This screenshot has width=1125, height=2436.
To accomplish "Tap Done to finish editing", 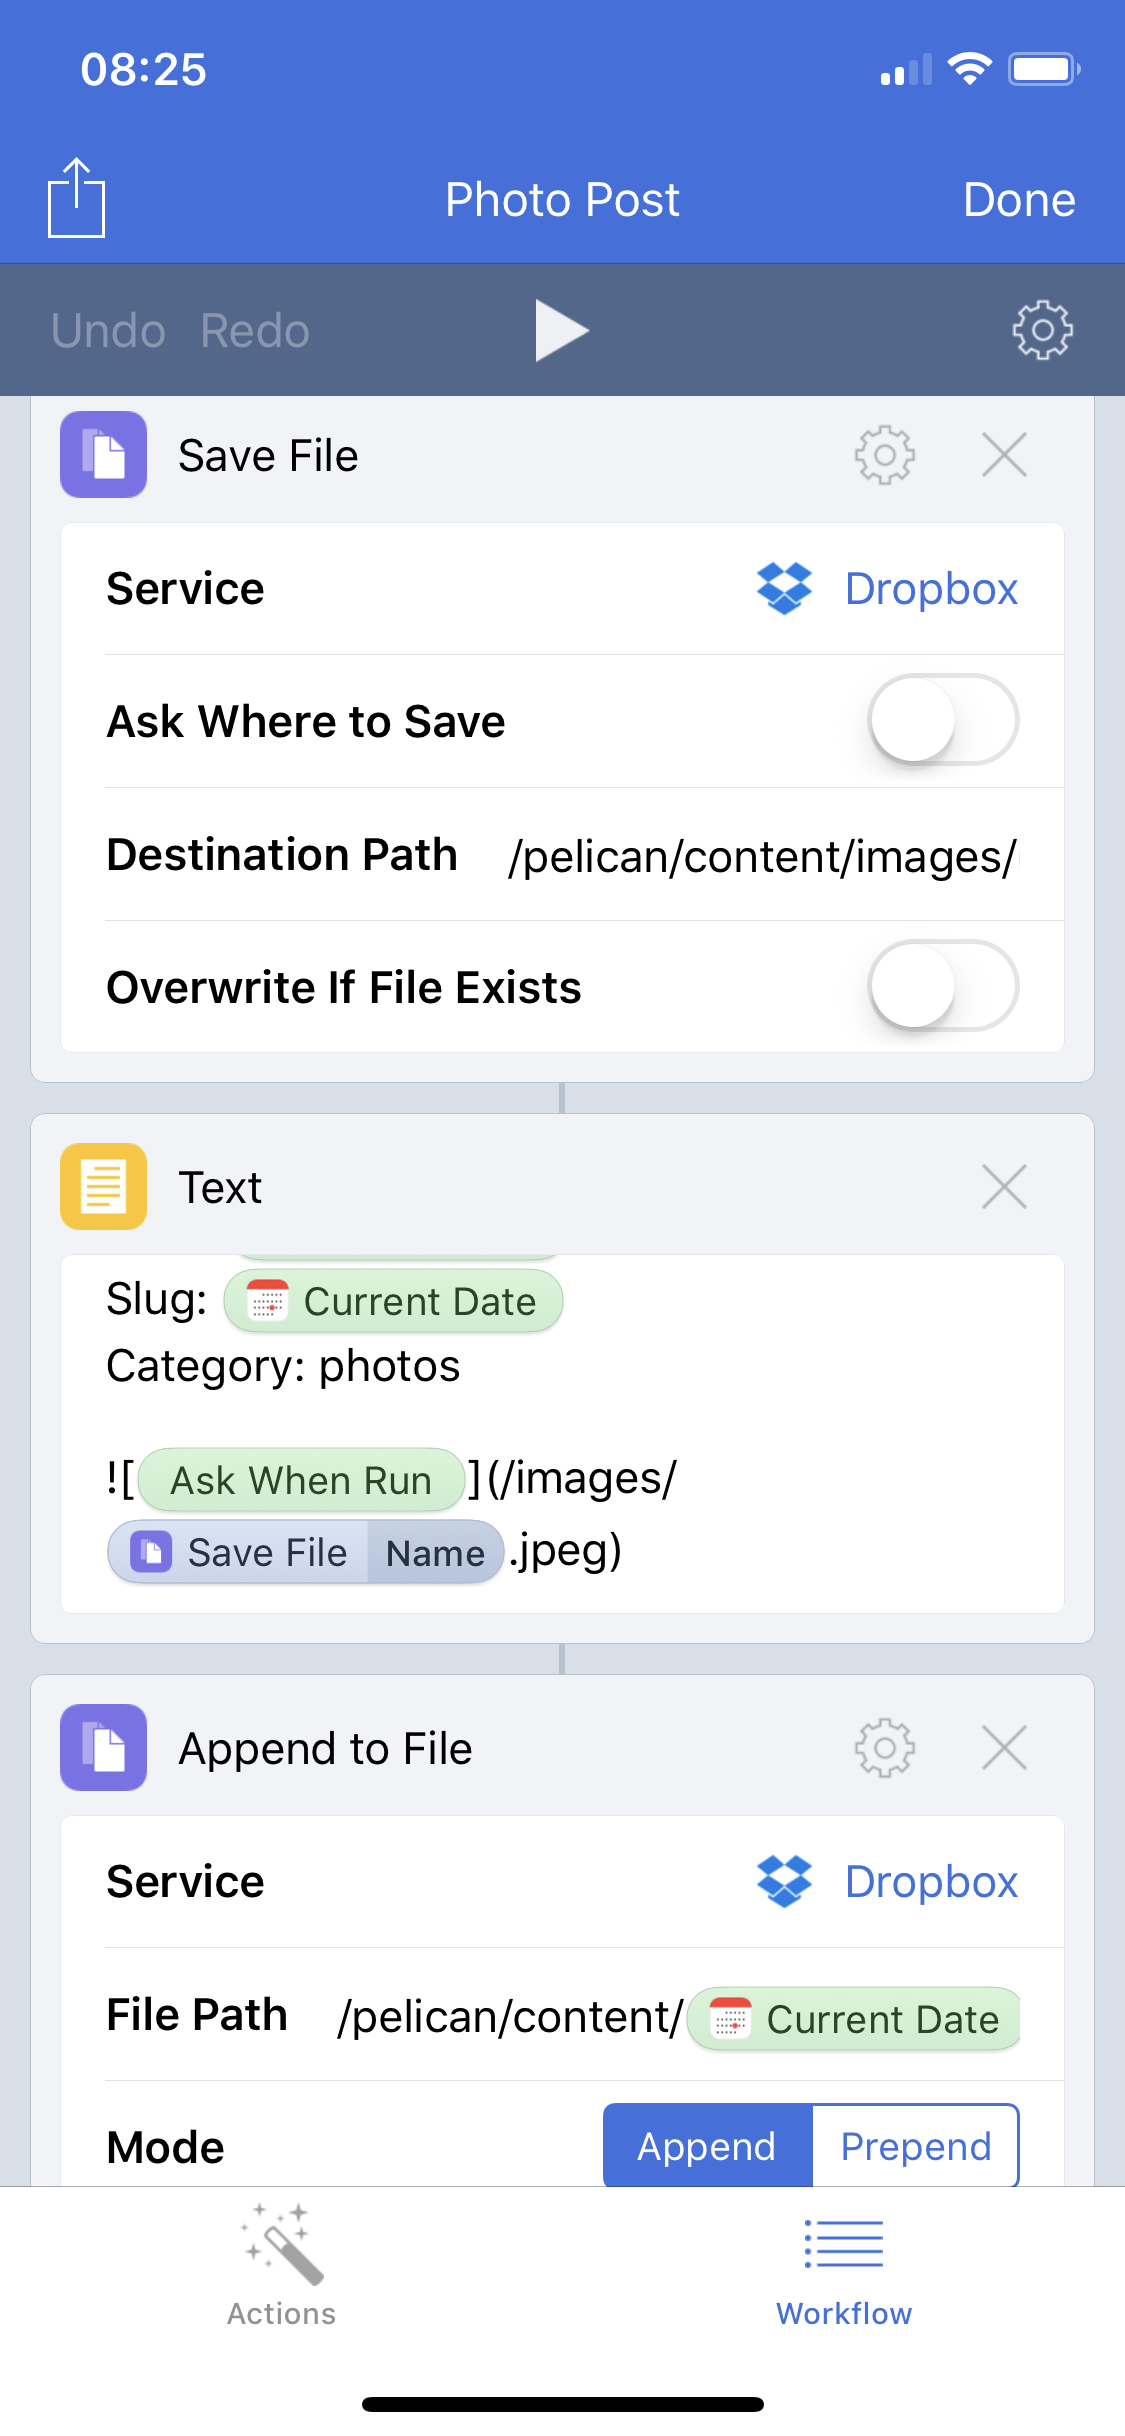I will (1019, 198).
